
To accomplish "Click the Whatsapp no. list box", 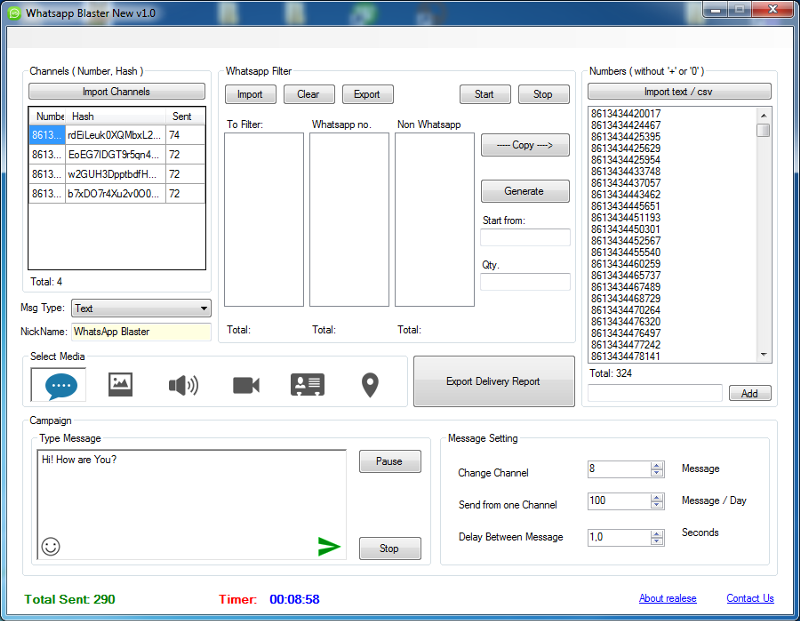I will [x=349, y=220].
